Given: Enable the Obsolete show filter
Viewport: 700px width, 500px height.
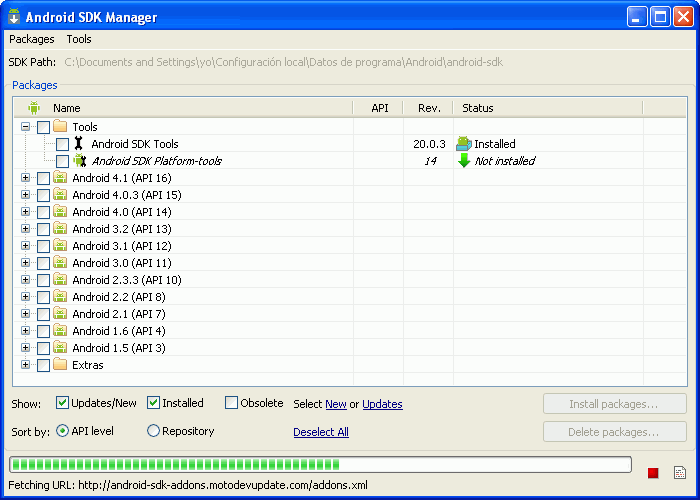Looking at the screenshot, I should 231,403.
